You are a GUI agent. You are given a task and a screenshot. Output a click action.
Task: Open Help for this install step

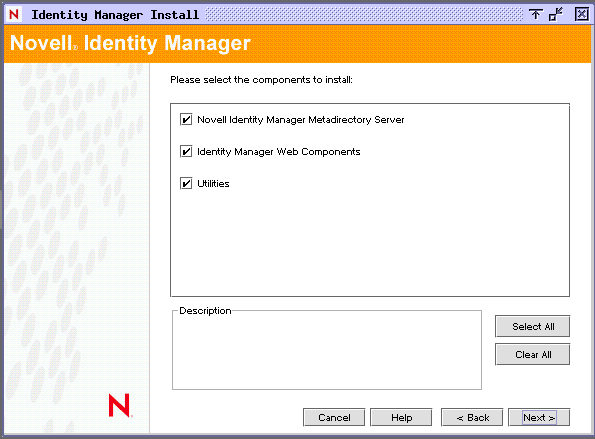[x=401, y=417]
